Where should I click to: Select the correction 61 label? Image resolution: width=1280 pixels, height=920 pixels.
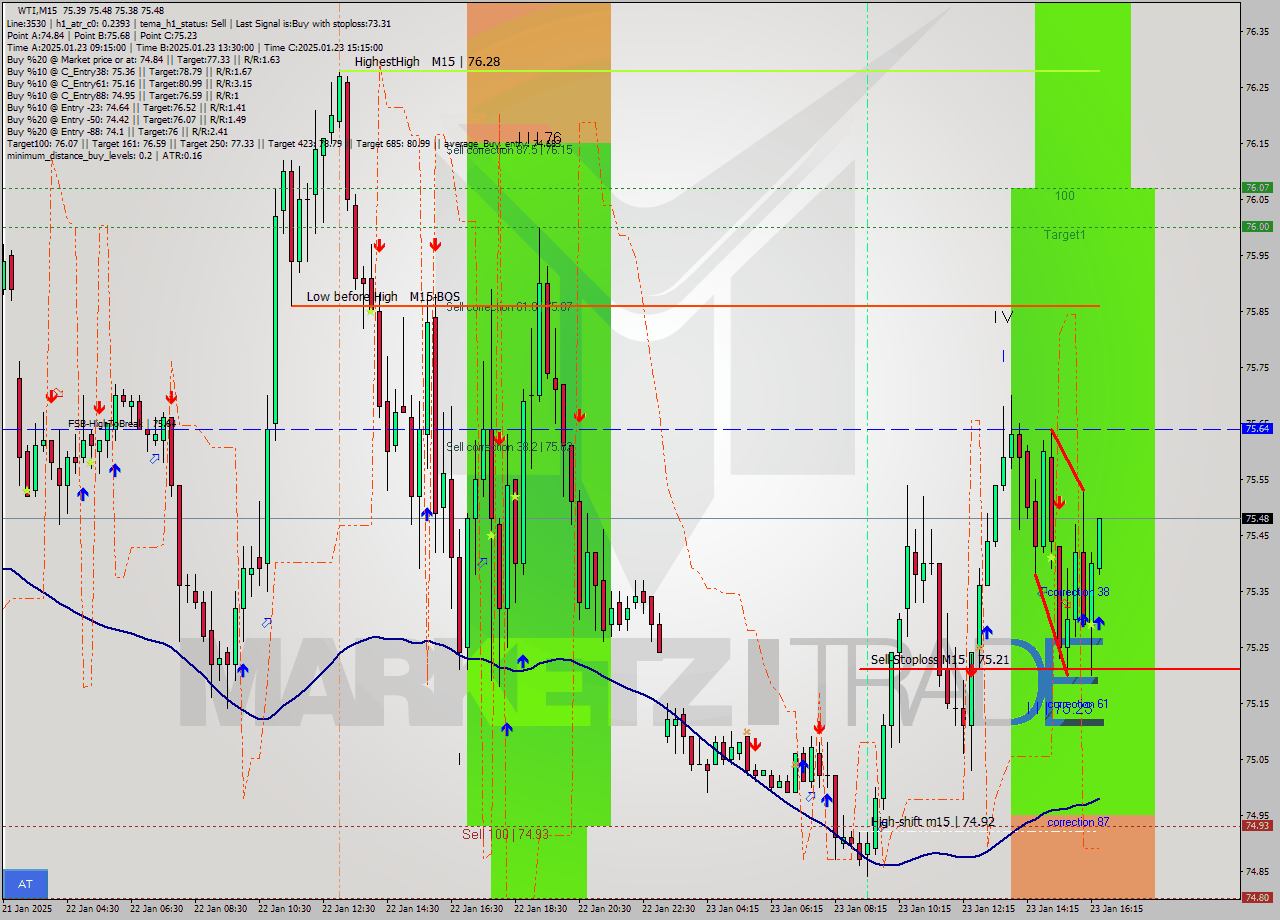[x=1077, y=705]
